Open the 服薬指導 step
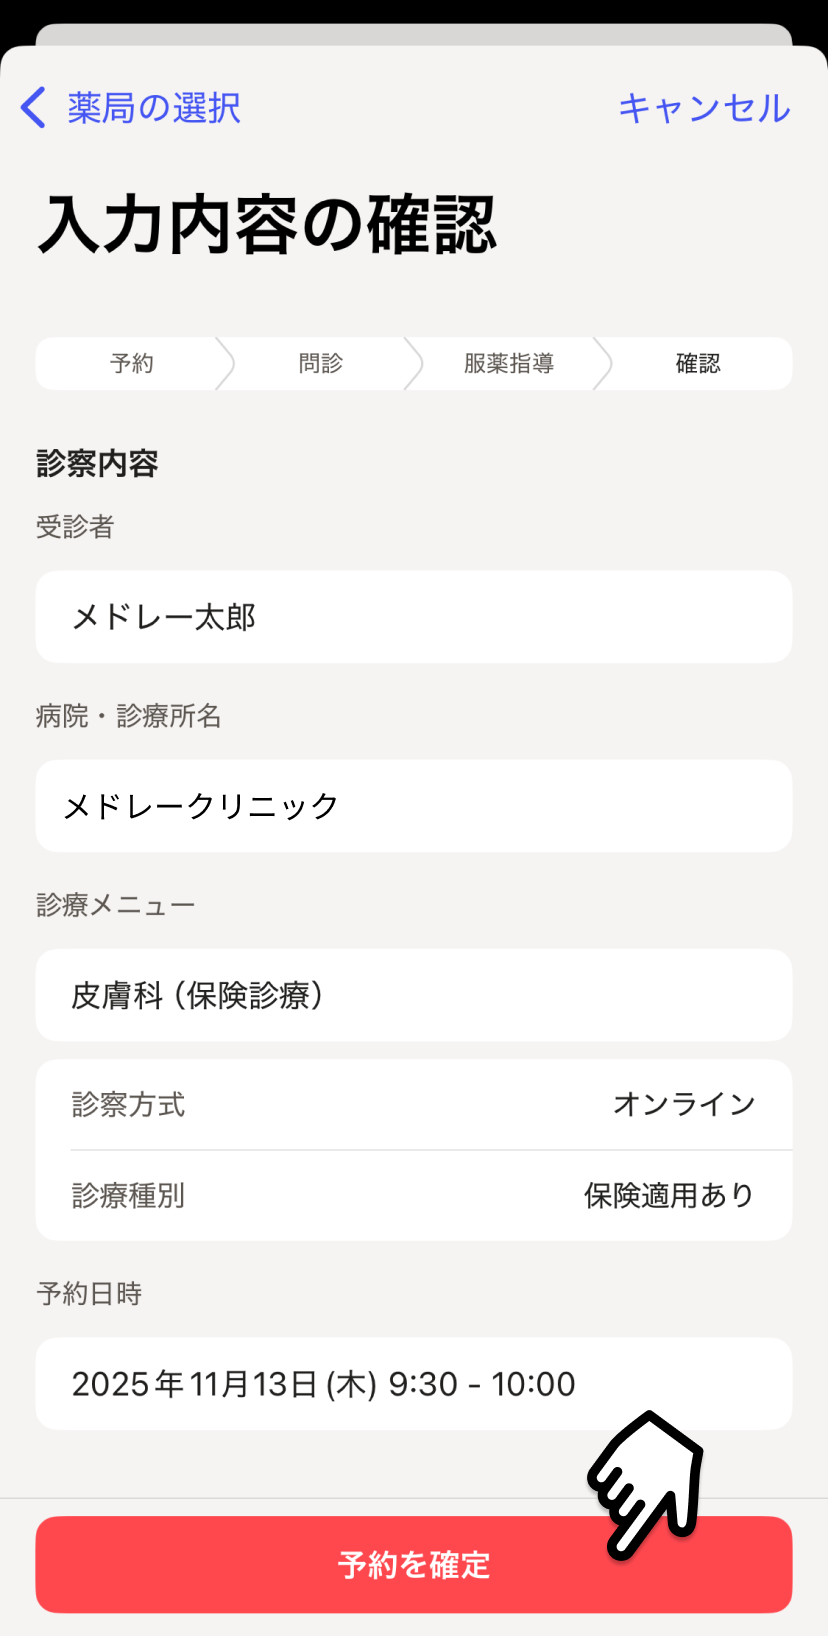Image resolution: width=828 pixels, height=1636 pixels. 508,363
